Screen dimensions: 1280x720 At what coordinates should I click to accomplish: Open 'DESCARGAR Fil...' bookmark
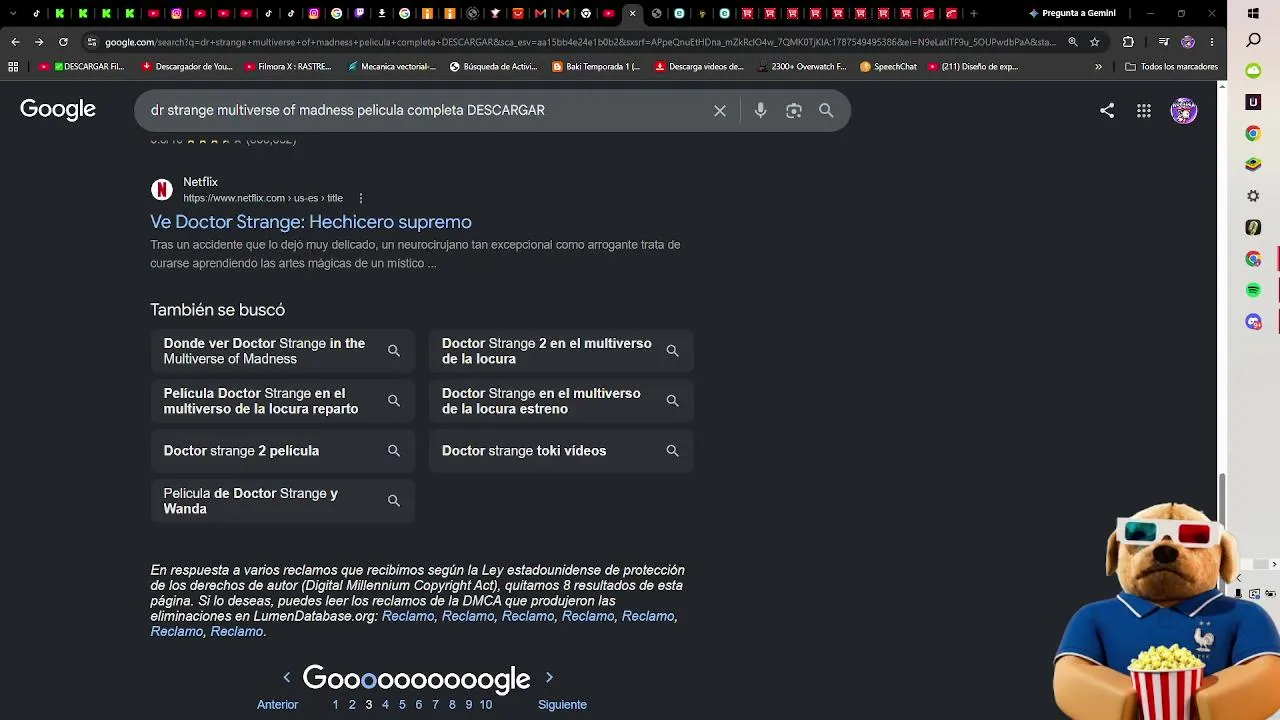click(82, 67)
